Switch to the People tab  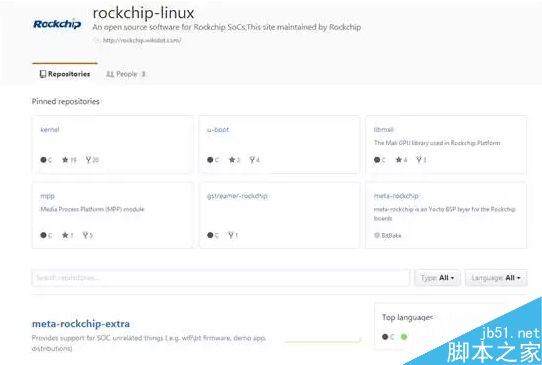point(126,74)
